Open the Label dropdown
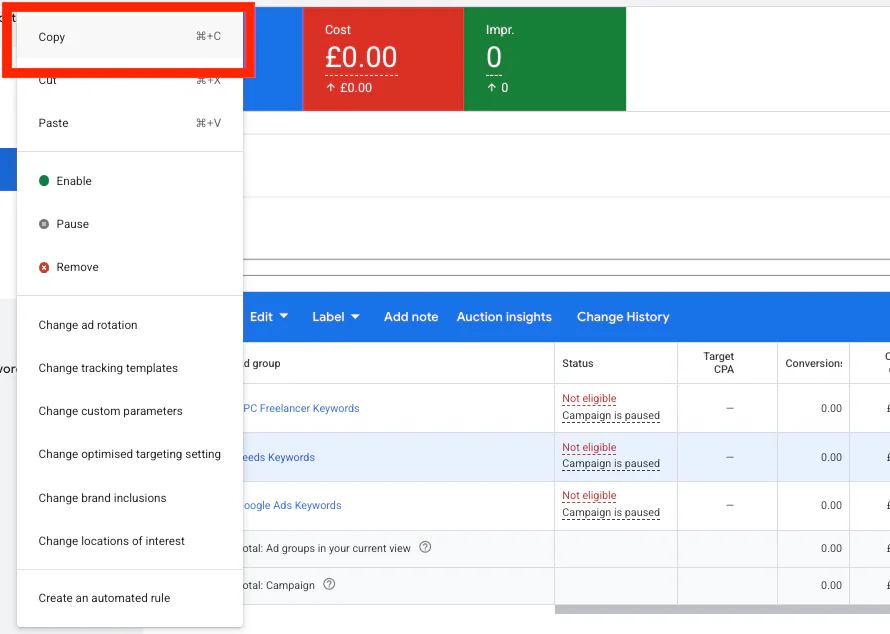Image resolution: width=890 pixels, height=634 pixels. (336, 317)
